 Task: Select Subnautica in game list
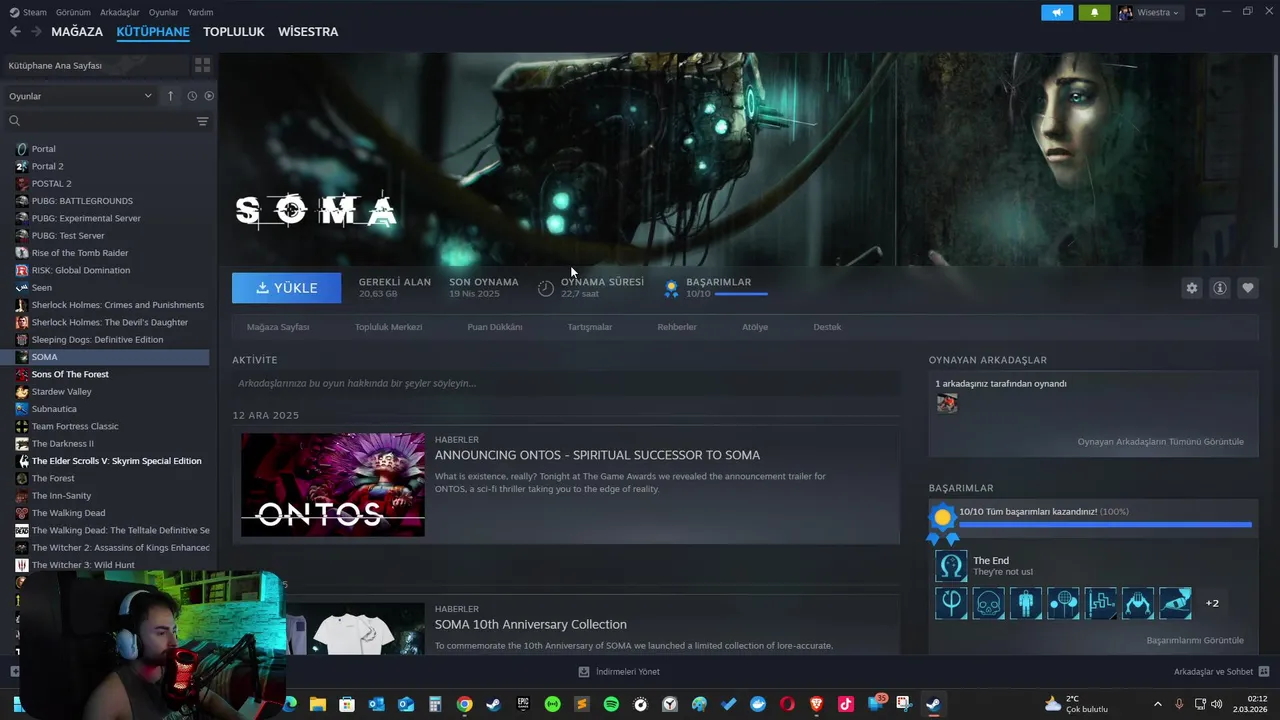(x=53, y=409)
